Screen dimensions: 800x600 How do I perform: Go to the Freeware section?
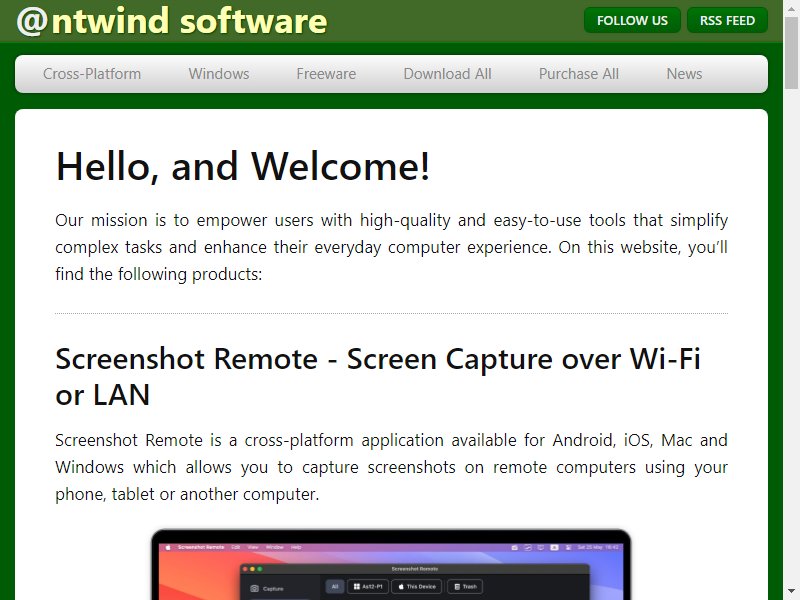[326, 74]
